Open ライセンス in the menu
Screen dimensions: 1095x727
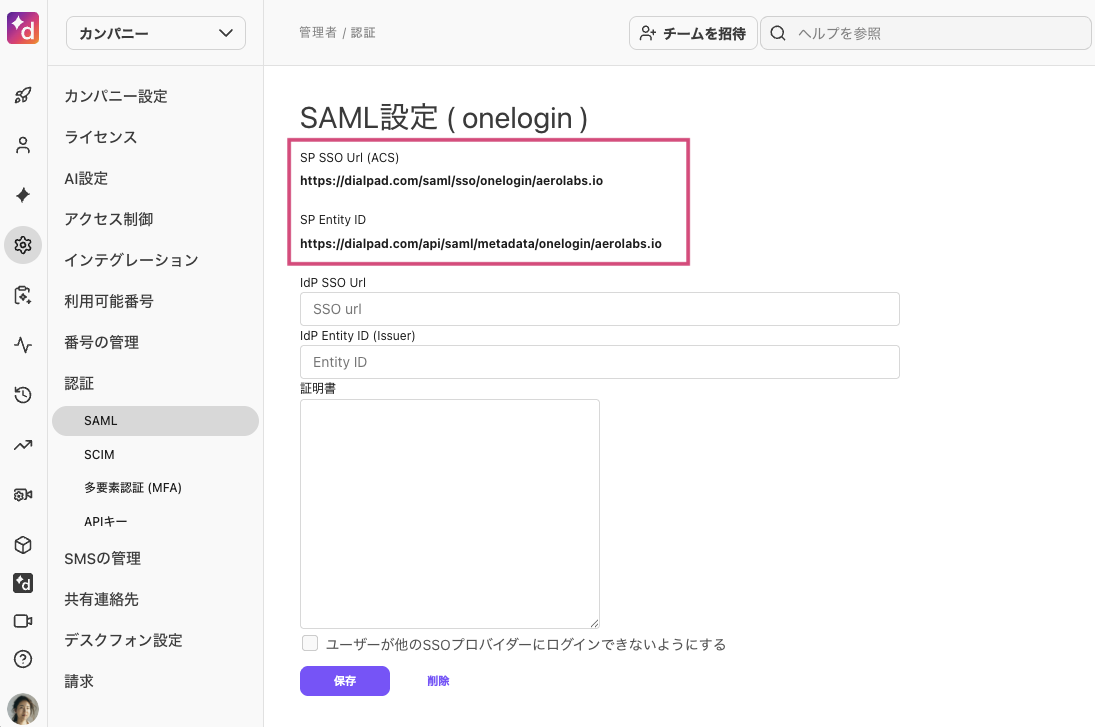click(101, 138)
